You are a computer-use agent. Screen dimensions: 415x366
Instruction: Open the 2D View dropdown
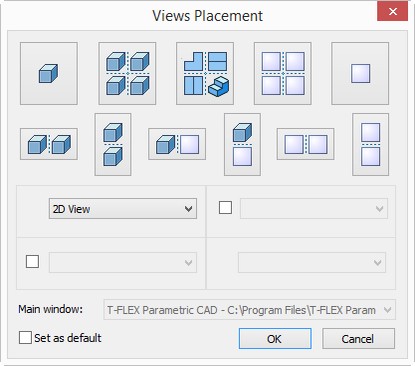[x=123, y=209]
